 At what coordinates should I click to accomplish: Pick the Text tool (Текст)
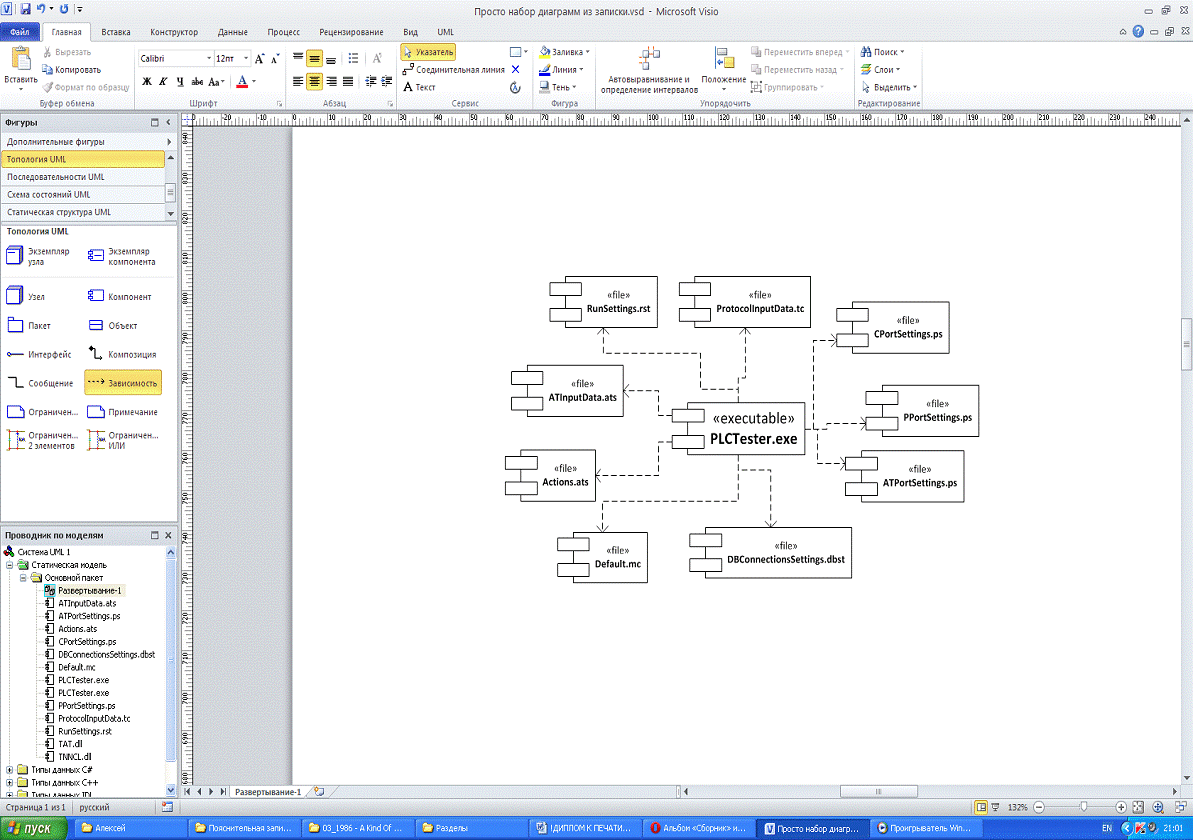[x=419, y=88]
